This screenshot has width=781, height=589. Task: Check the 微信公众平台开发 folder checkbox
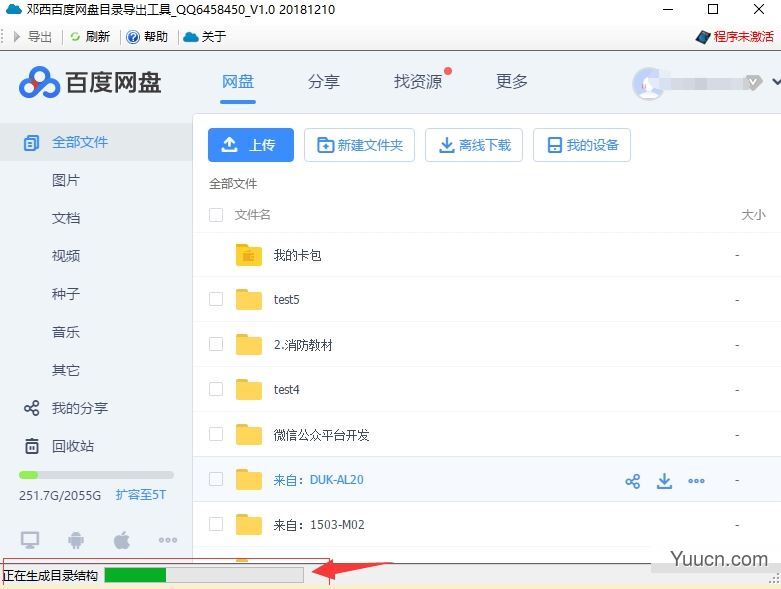tap(216, 434)
